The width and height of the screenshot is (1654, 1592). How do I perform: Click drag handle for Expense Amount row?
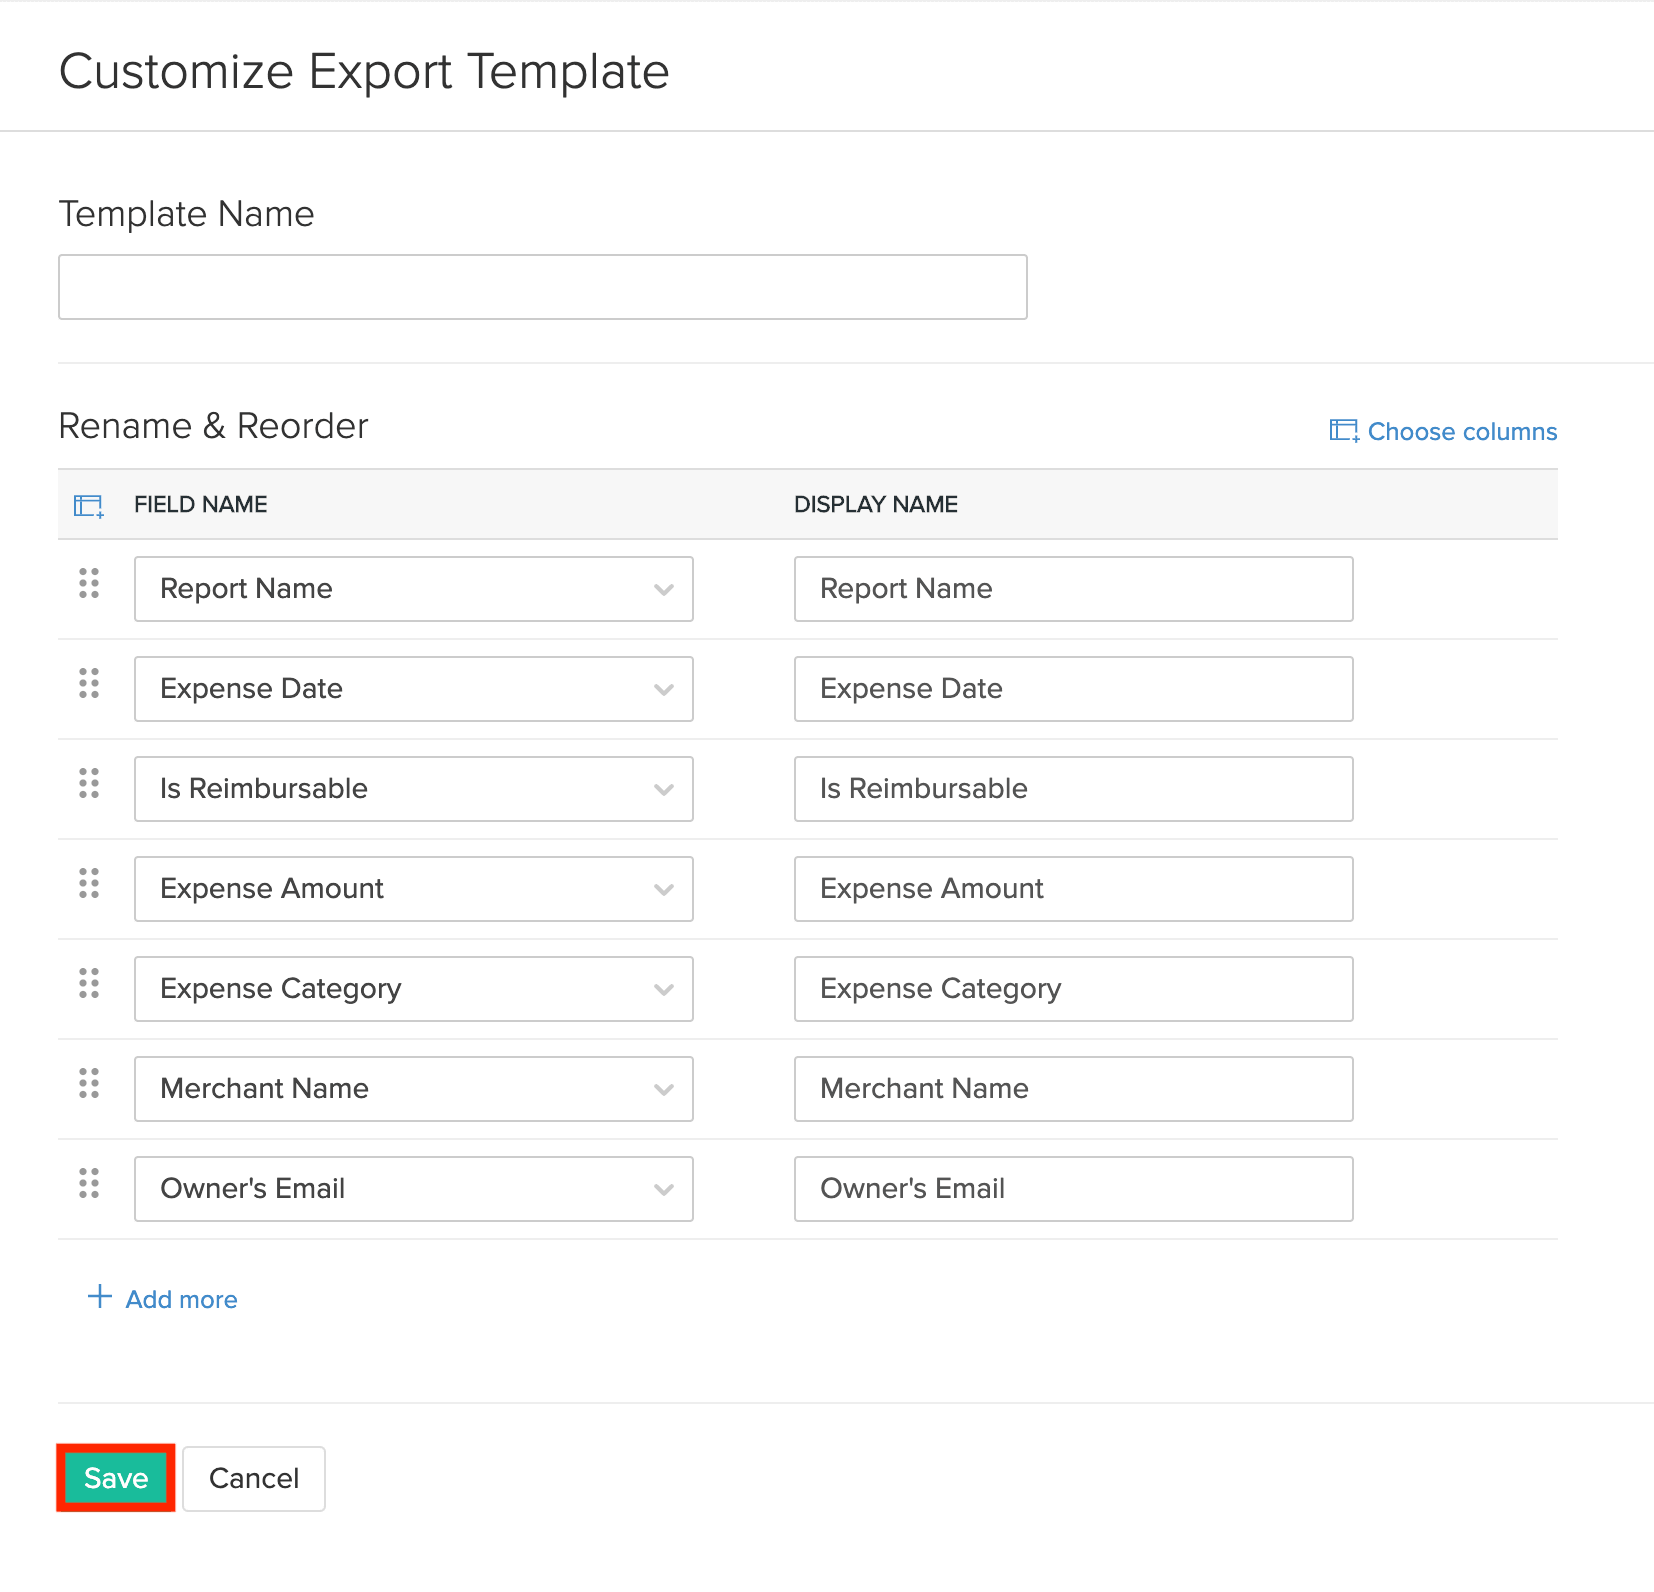coord(89,883)
